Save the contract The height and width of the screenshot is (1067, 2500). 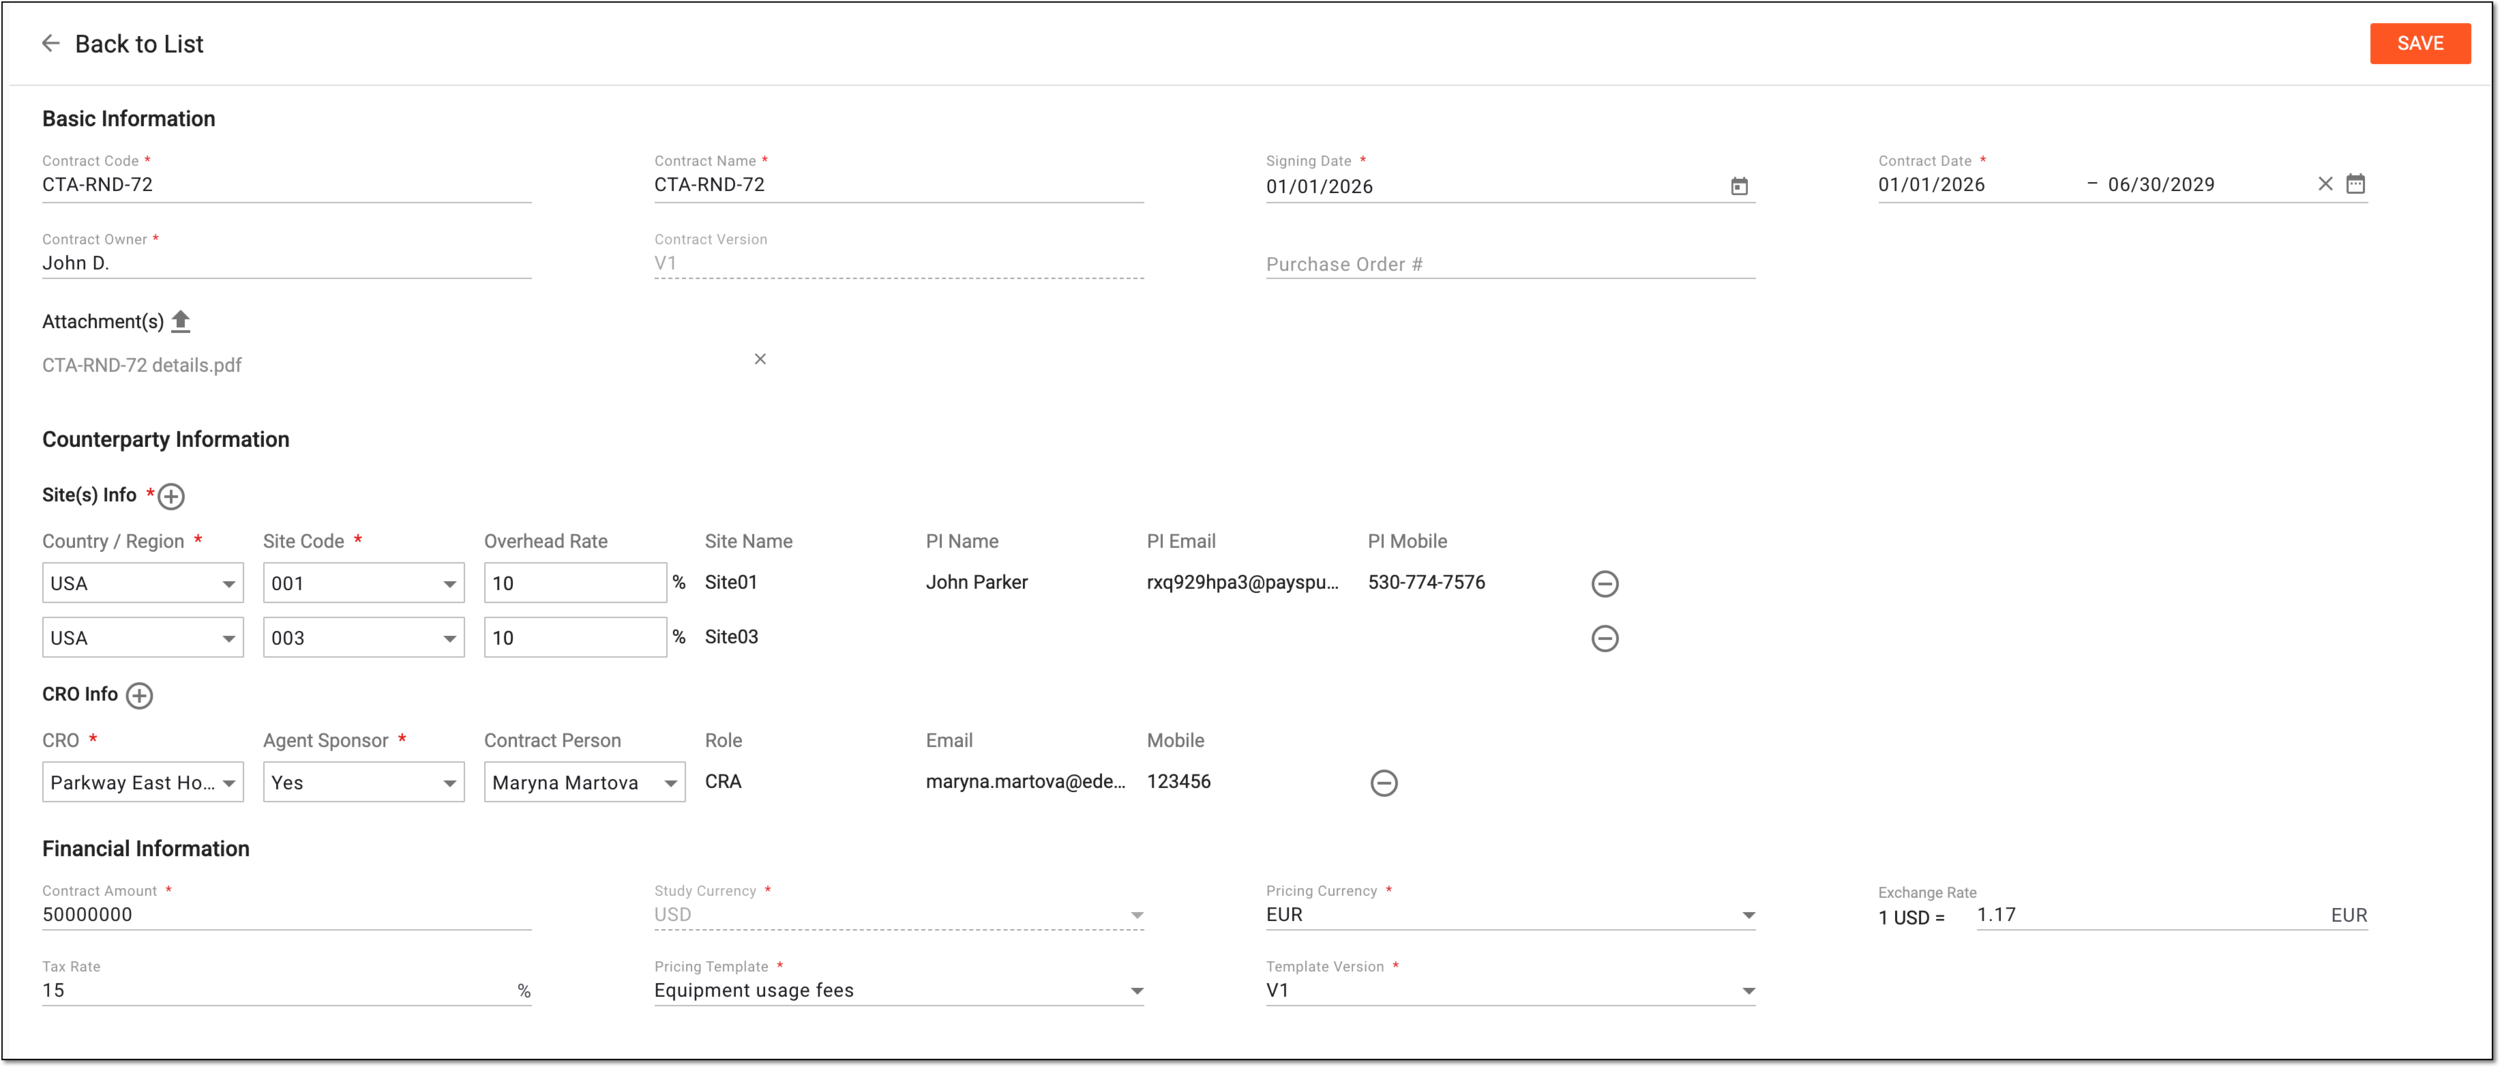[2420, 43]
